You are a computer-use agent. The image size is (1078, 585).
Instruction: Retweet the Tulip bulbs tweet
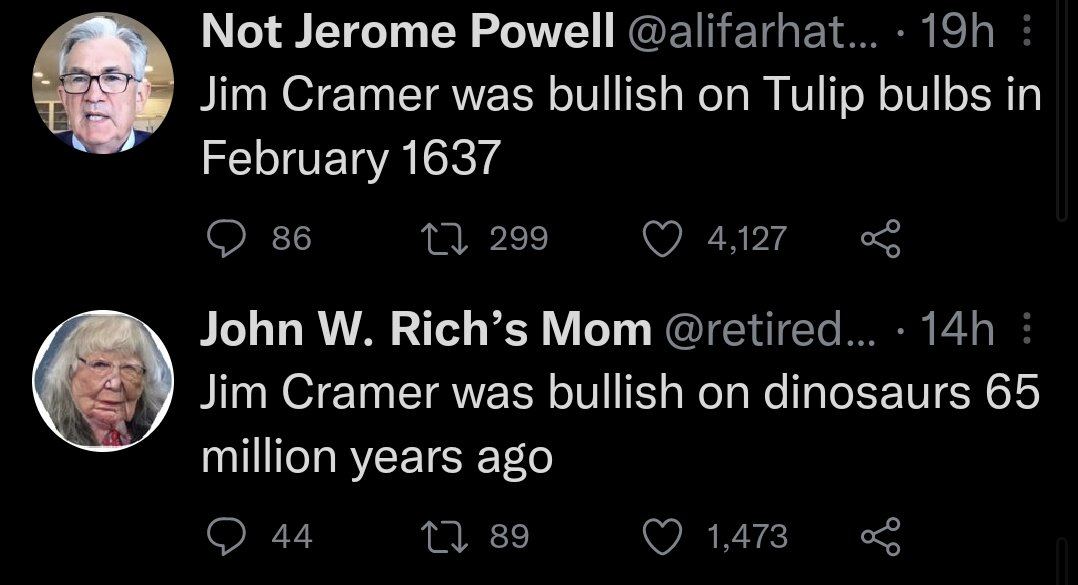click(444, 239)
